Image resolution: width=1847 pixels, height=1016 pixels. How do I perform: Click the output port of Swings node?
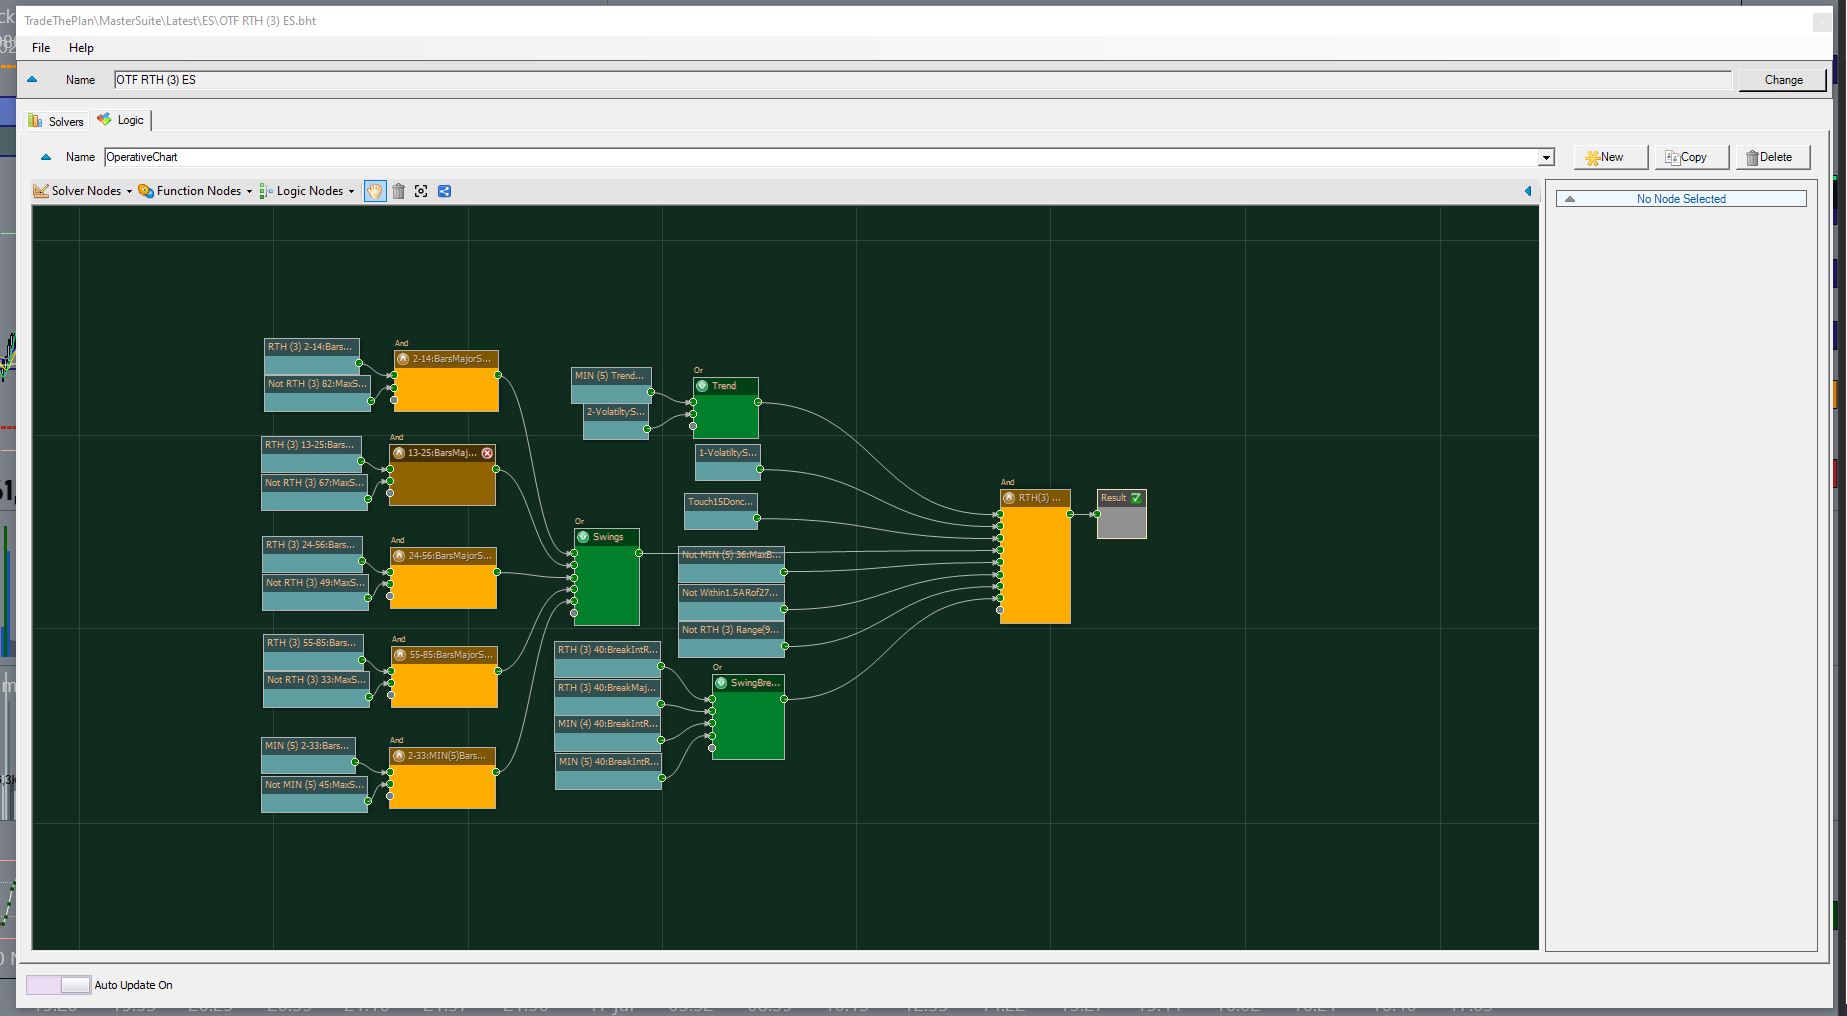pyautogui.click(x=639, y=553)
